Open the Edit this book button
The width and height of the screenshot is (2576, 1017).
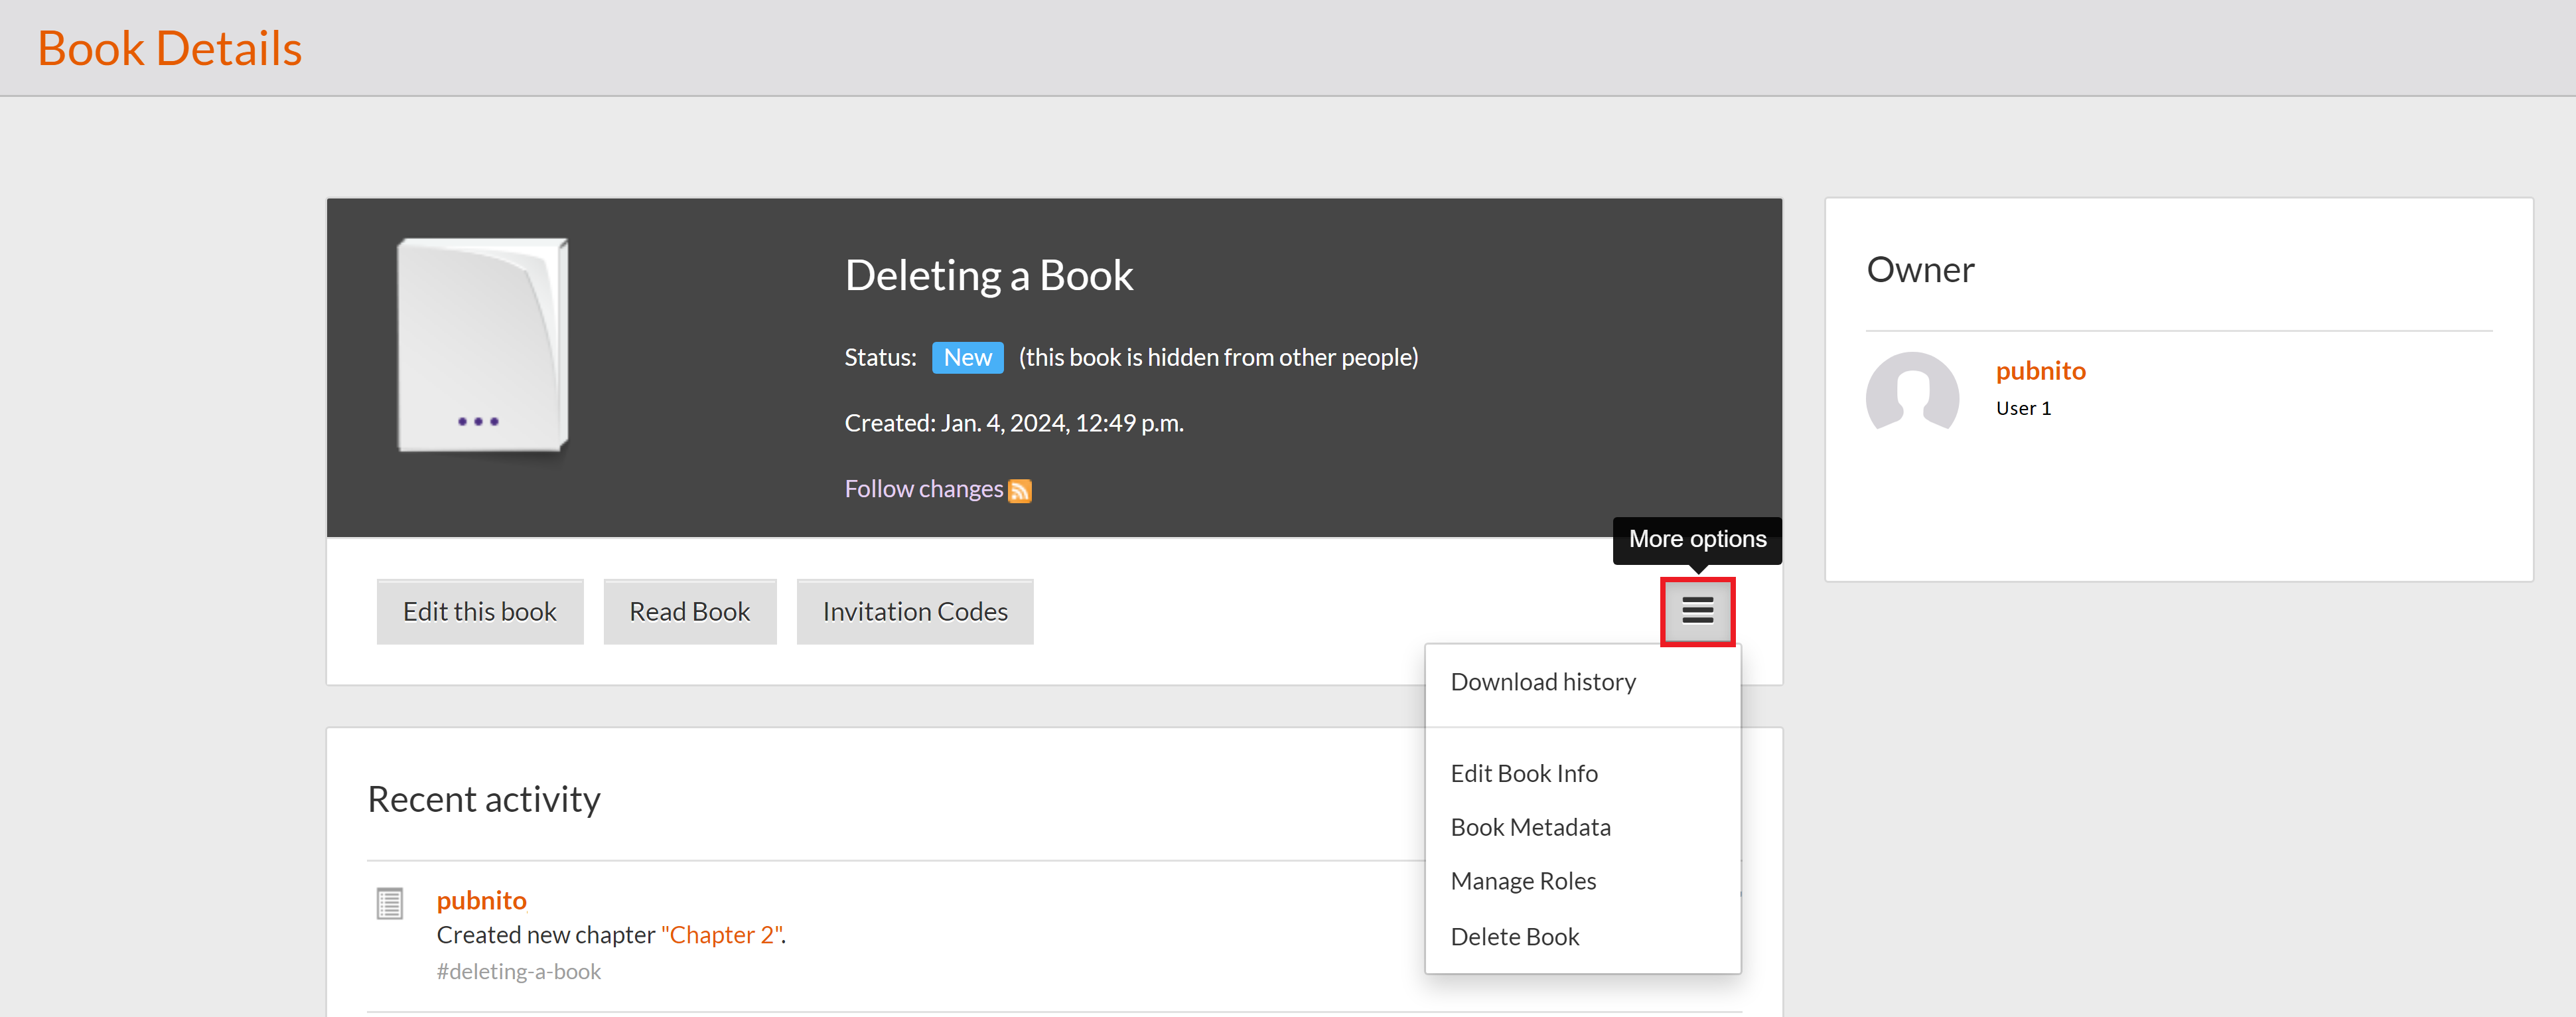[479, 612]
